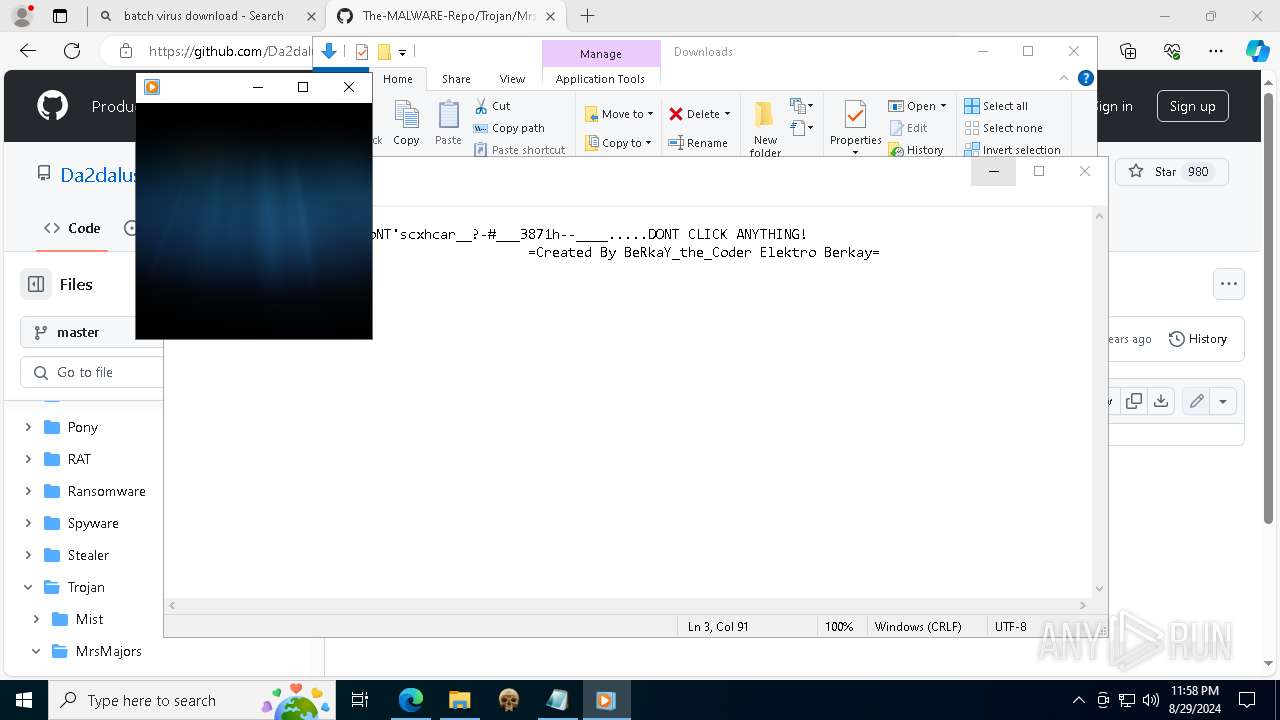Collapse the Trojan folder in tree
This screenshot has width=1280, height=720.
[28, 587]
